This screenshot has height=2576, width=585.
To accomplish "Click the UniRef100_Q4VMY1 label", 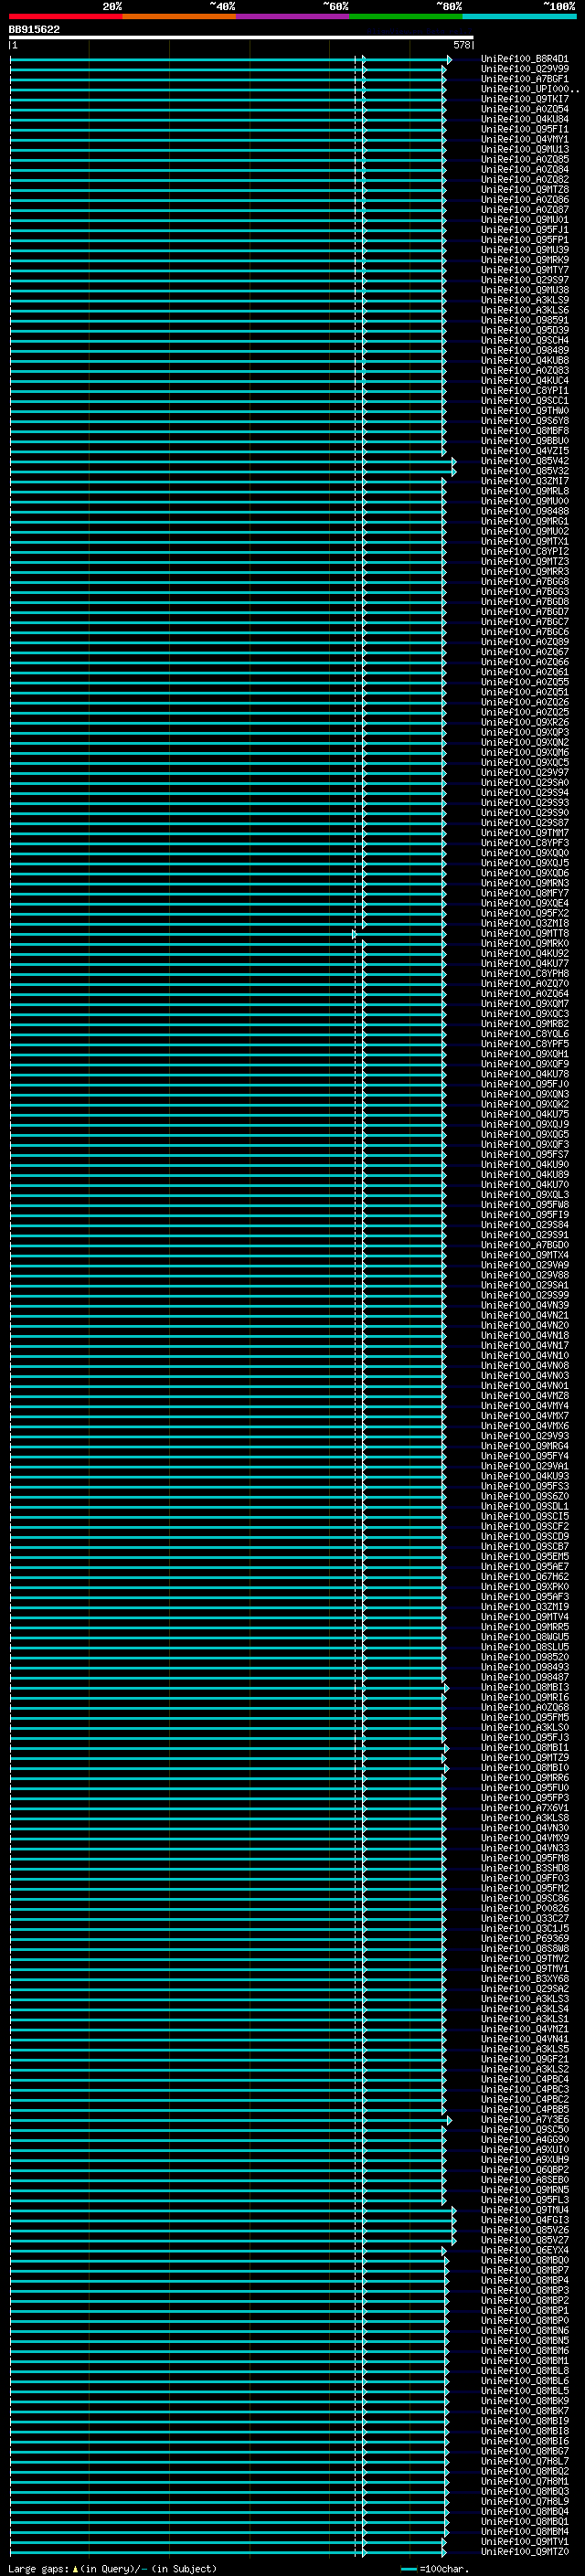I will point(524,139).
